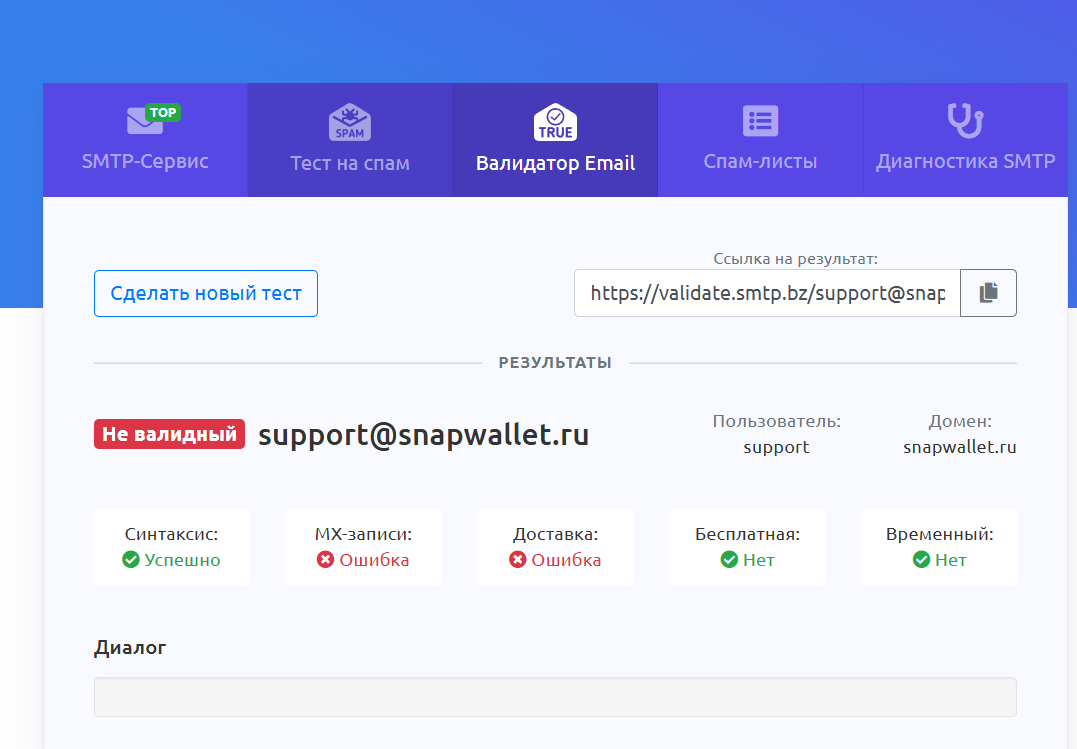
Task: Select the stethoscope icon for Диагностика SMTP
Action: pyautogui.click(x=965, y=120)
